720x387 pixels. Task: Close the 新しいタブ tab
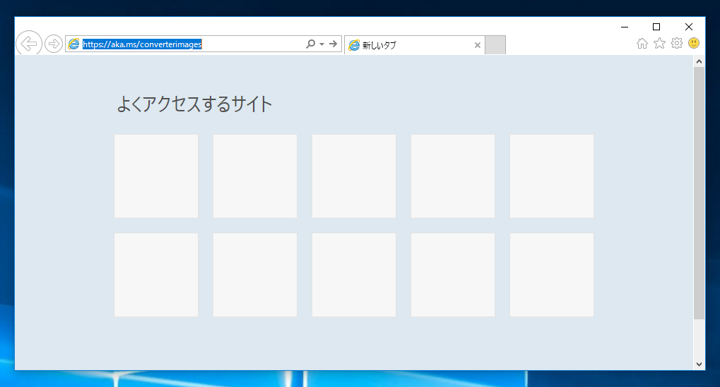click(478, 45)
